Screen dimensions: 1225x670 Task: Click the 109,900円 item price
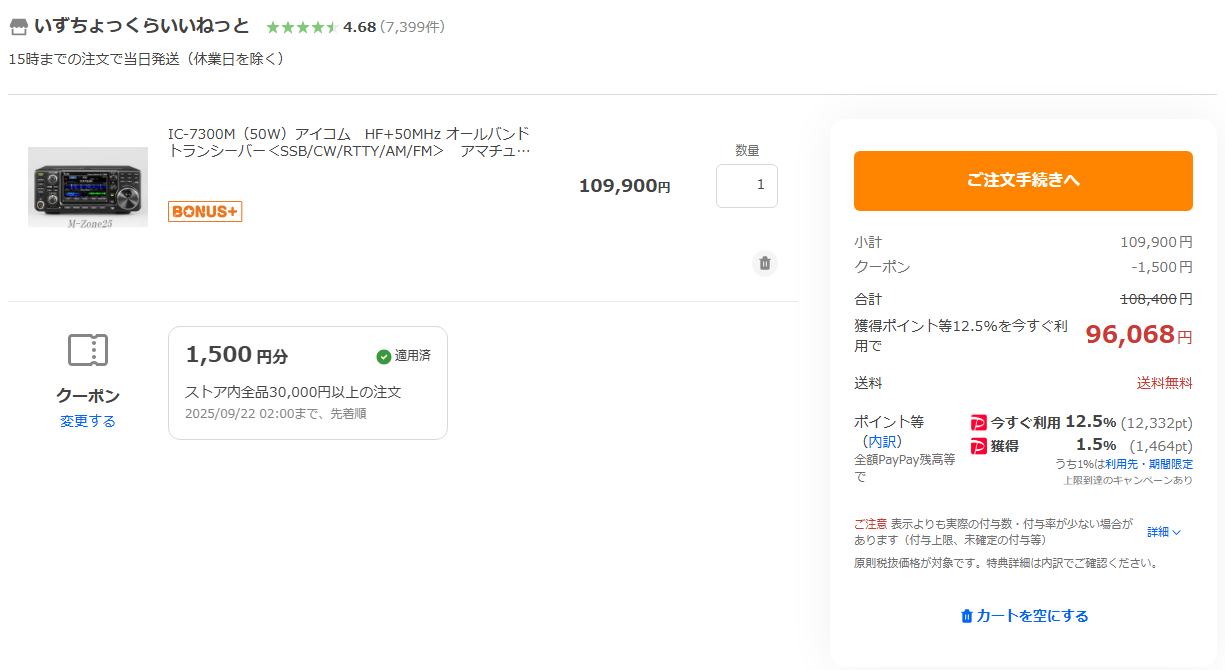click(x=624, y=186)
